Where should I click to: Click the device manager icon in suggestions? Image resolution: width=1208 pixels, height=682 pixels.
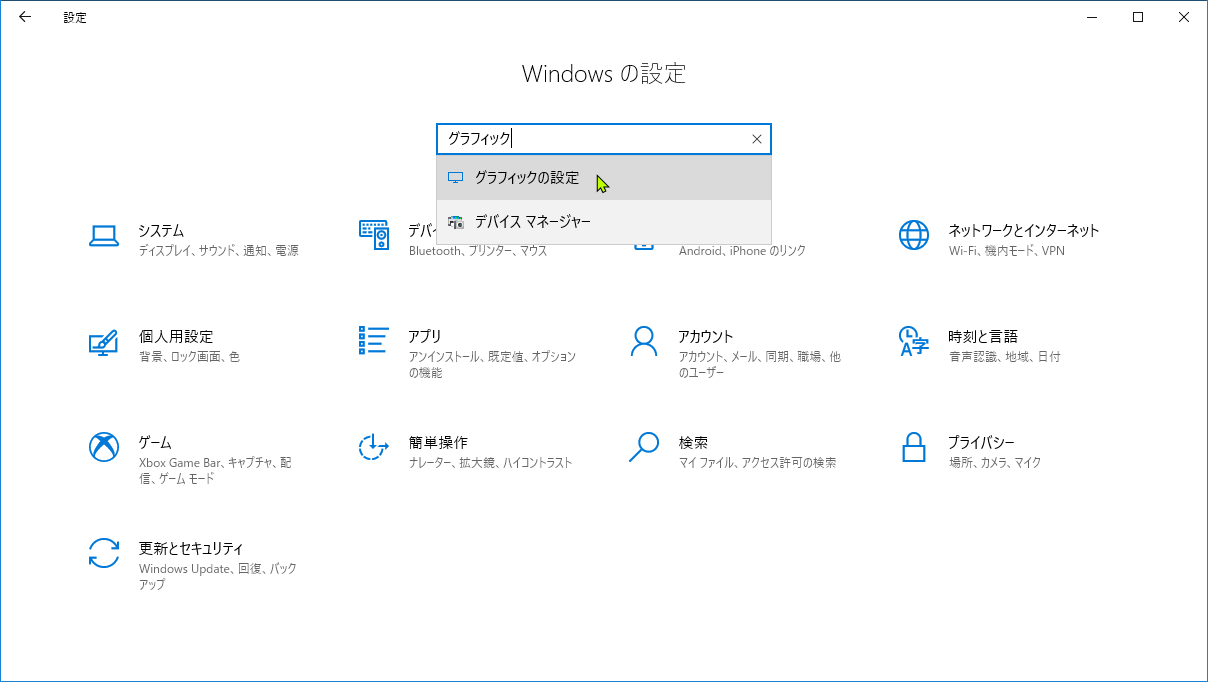point(456,222)
